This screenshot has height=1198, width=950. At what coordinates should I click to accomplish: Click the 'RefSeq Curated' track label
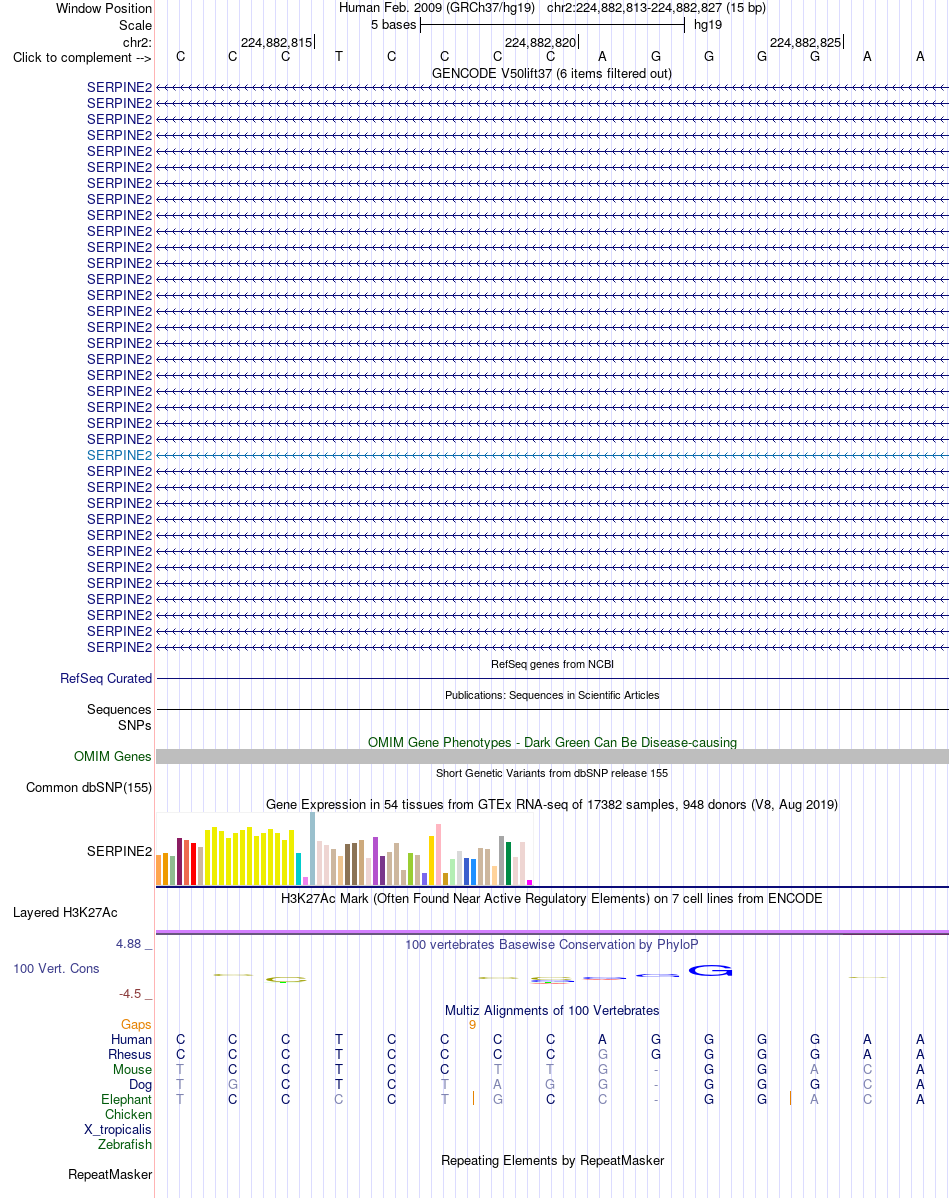tap(106, 678)
